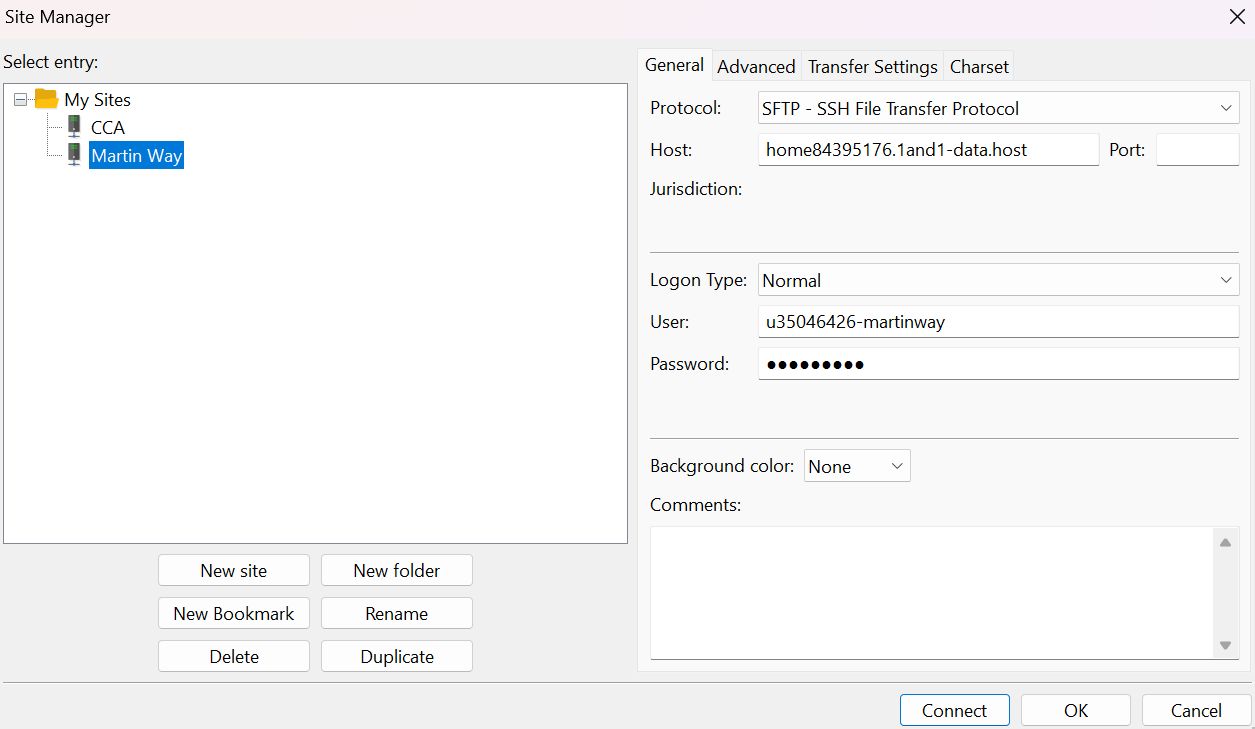Click the My Sites folder icon

pyautogui.click(x=46, y=99)
